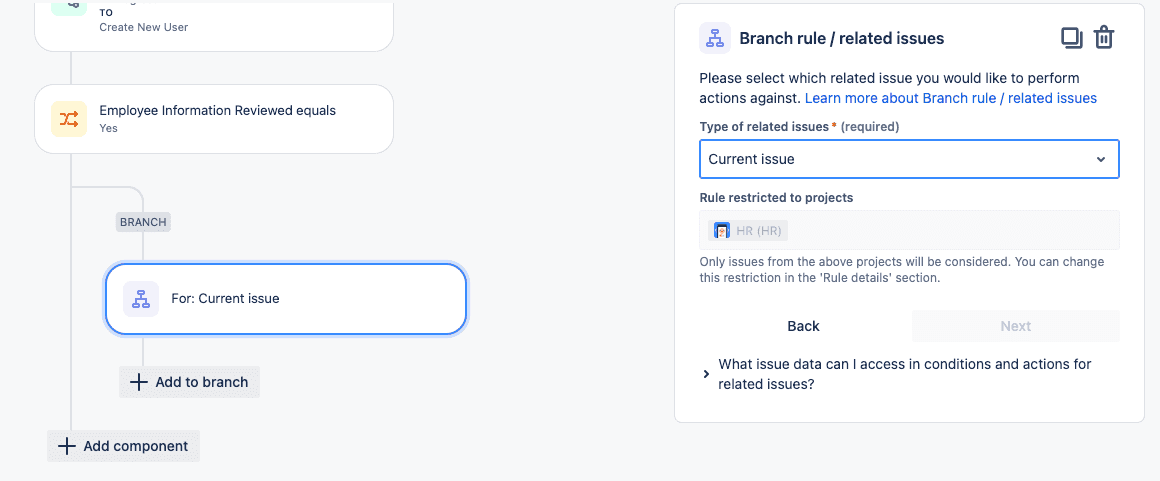Click the HR project avatar icon
Viewport: 1160px width, 481px height.
722,231
